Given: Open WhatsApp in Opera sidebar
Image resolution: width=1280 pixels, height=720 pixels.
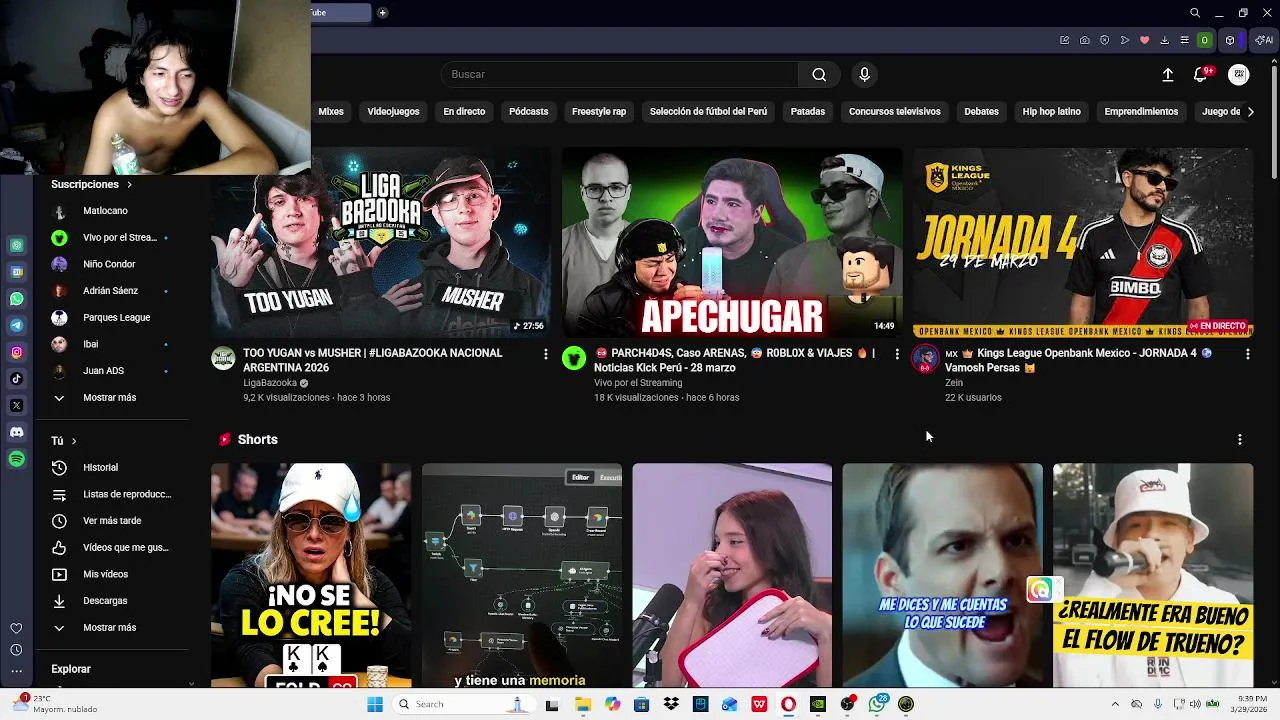Looking at the screenshot, I should [17, 298].
